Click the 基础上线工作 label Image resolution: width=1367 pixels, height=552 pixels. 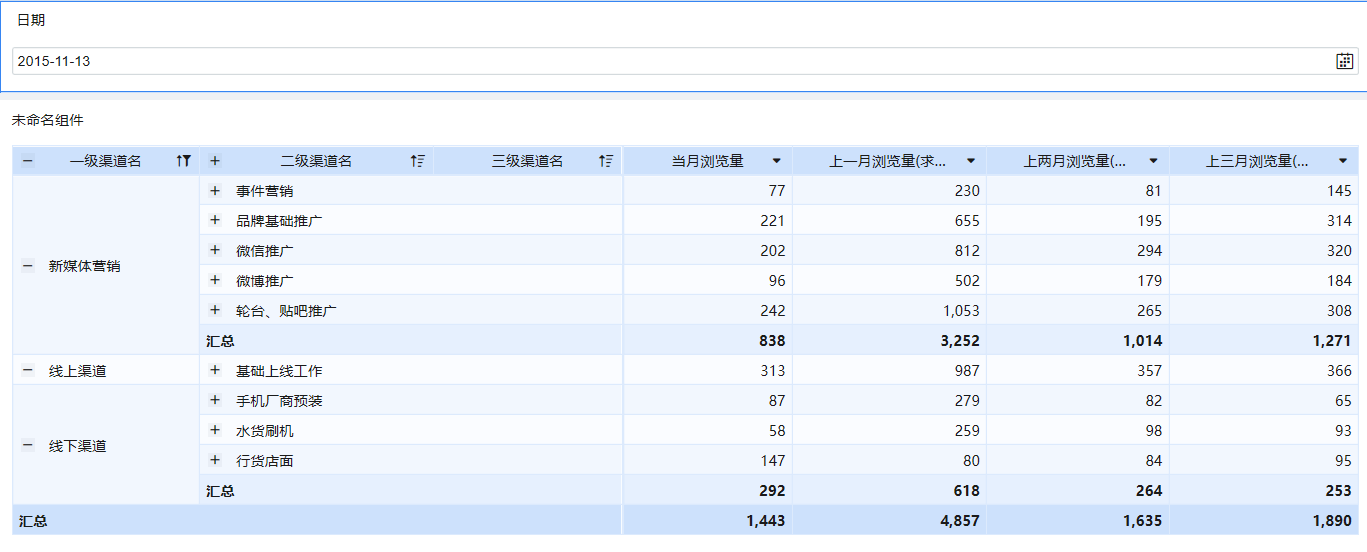tap(279, 371)
